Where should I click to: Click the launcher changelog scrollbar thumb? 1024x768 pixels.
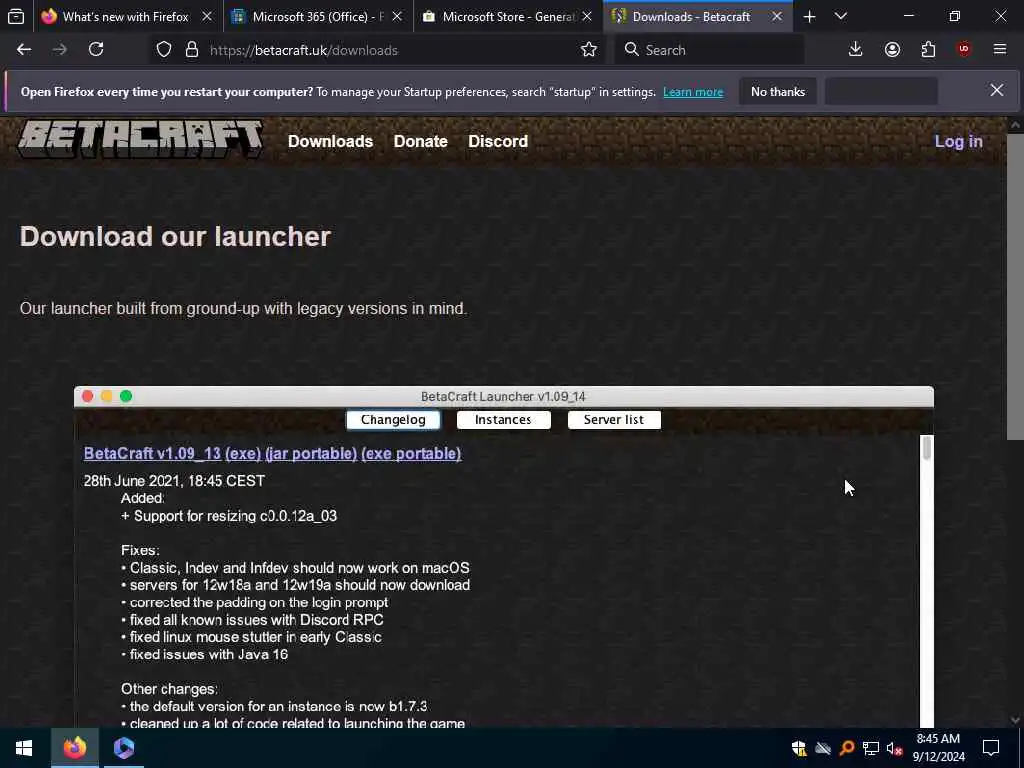(927, 449)
